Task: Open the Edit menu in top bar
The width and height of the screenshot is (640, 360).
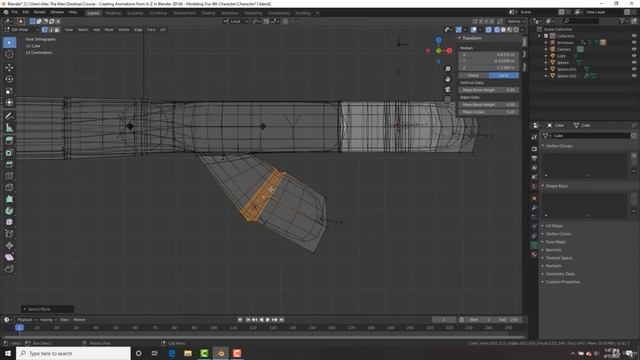Action: [x=26, y=13]
